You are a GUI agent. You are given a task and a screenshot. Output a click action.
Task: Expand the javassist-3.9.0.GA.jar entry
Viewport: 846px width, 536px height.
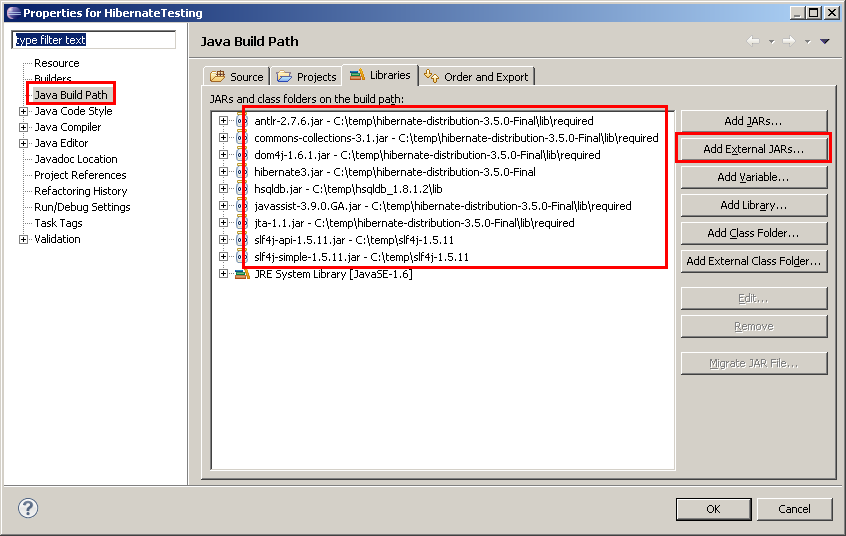point(223,206)
